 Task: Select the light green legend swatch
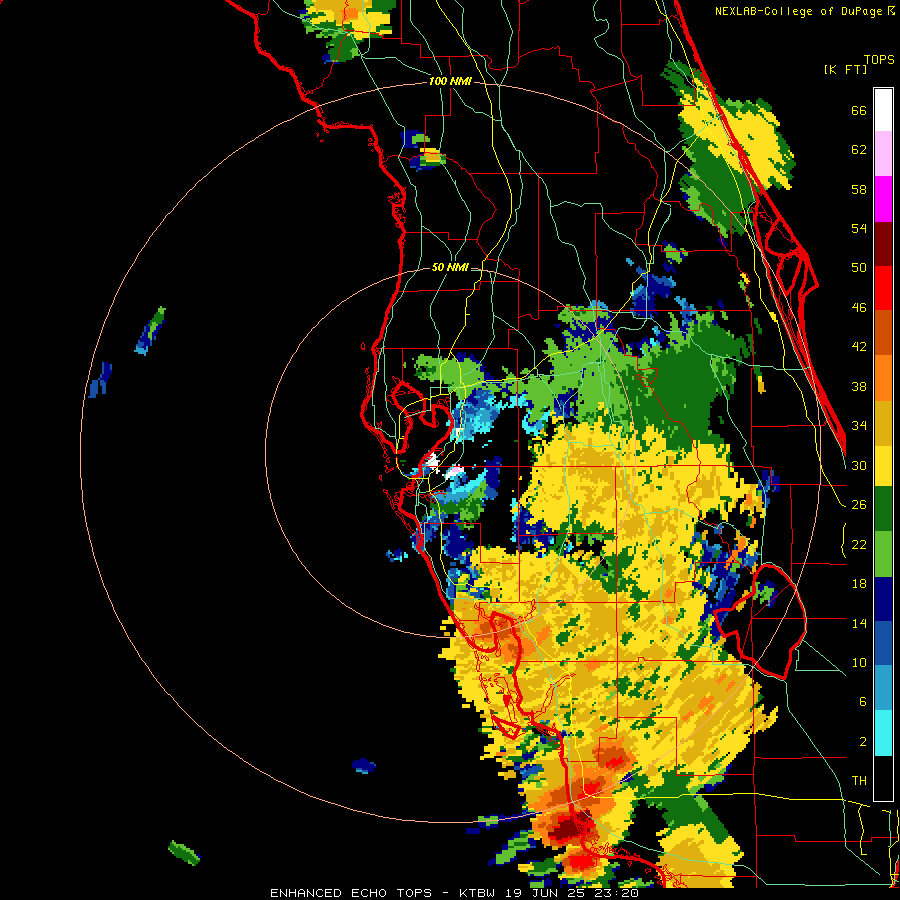(x=883, y=553)
